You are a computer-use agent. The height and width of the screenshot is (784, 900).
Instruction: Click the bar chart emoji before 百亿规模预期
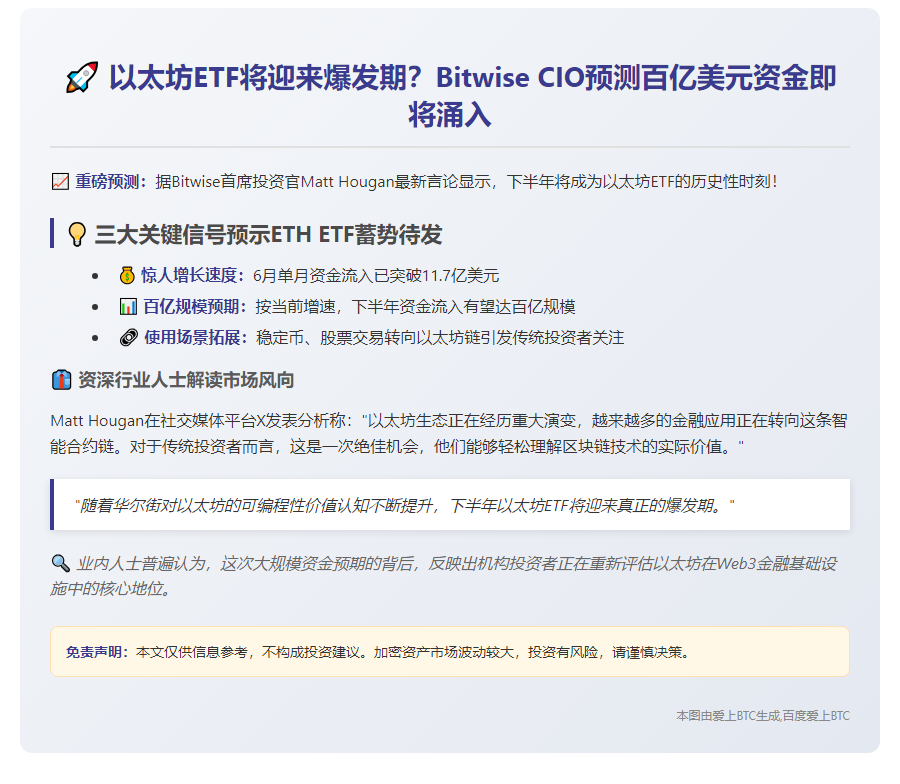pos(128,306)
